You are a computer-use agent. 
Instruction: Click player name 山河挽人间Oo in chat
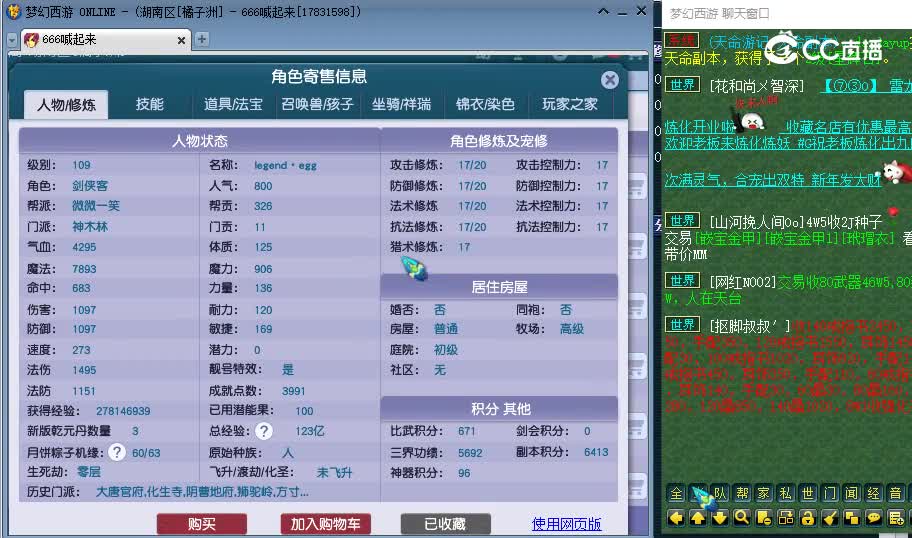tap(758, 222)
